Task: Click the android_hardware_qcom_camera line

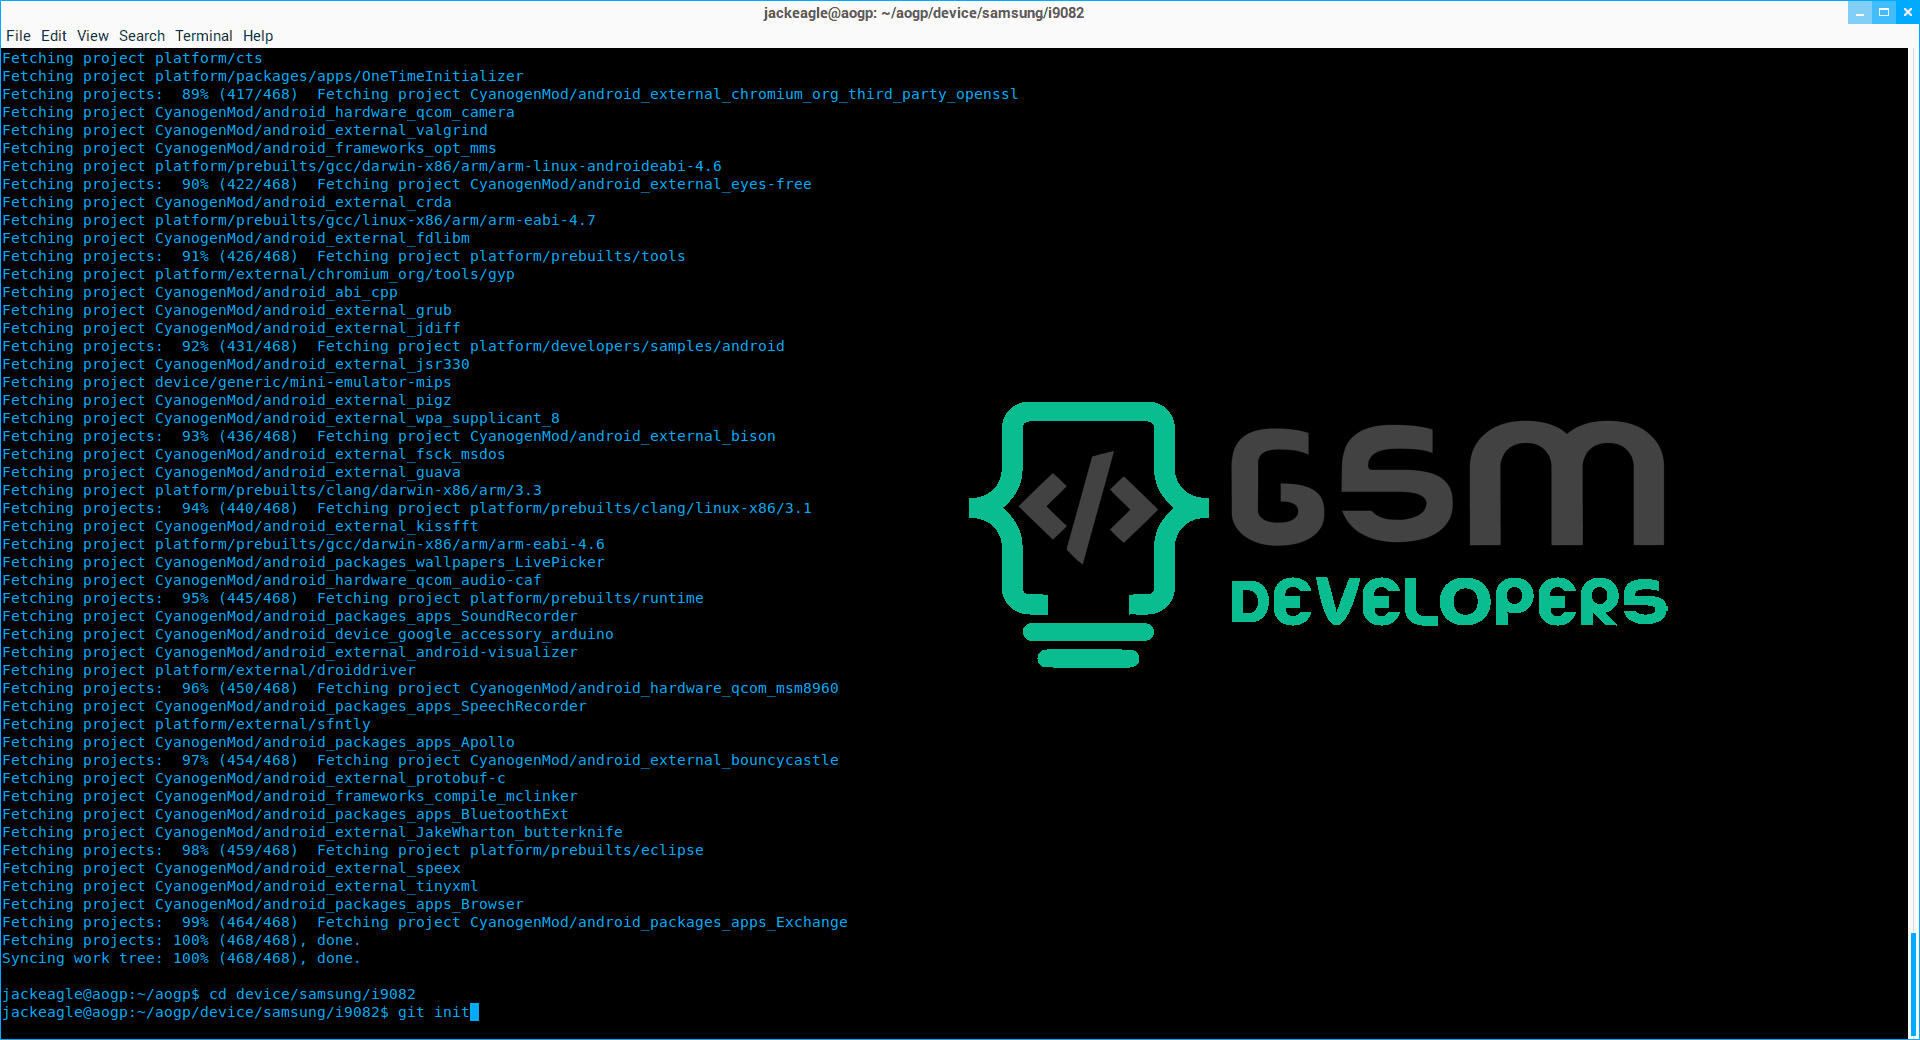Action: (x=258, y=112)
